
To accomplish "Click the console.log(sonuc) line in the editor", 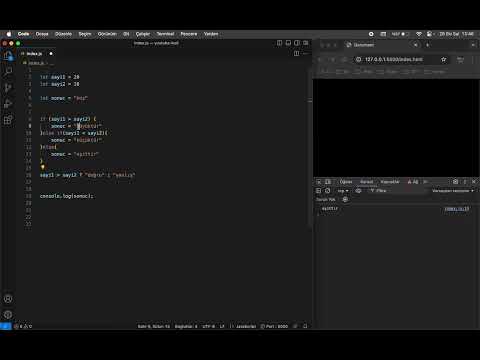I will [x=67, y=196].
